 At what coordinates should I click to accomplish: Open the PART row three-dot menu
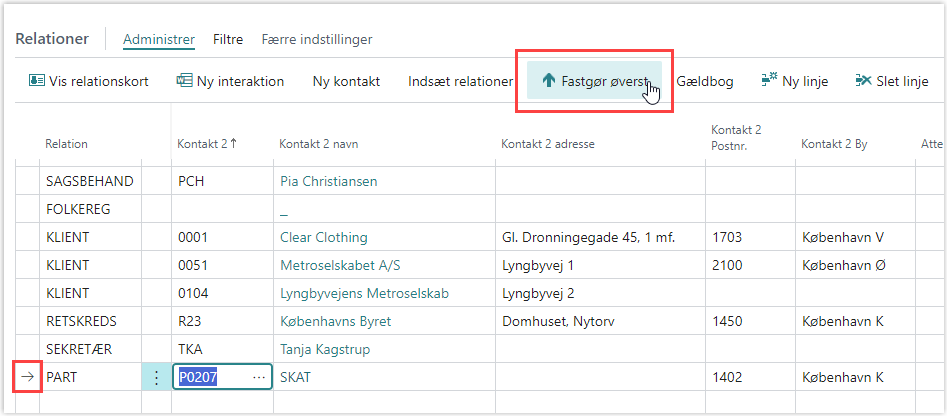[x=156, y=377]
